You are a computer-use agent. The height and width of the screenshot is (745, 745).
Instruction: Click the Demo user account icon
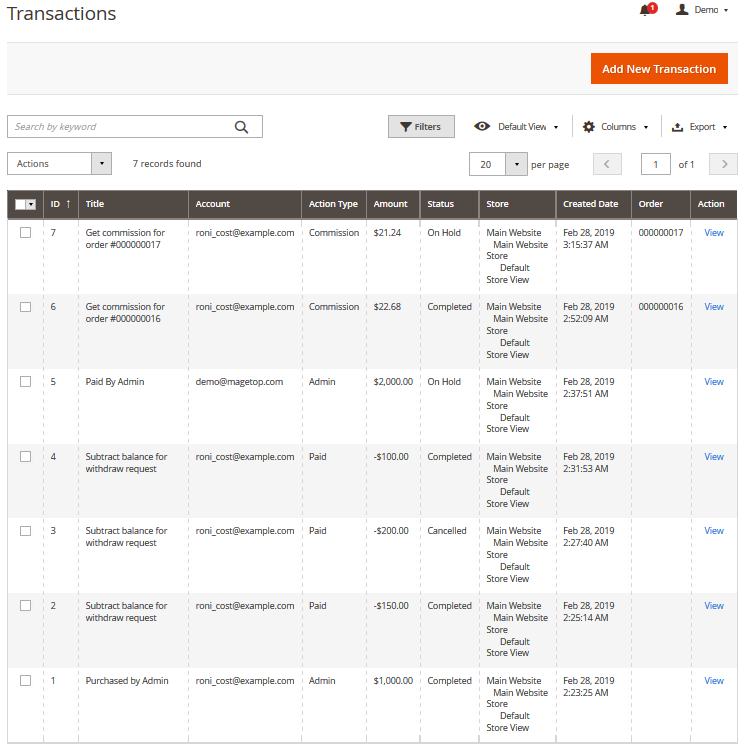(682, 10)
